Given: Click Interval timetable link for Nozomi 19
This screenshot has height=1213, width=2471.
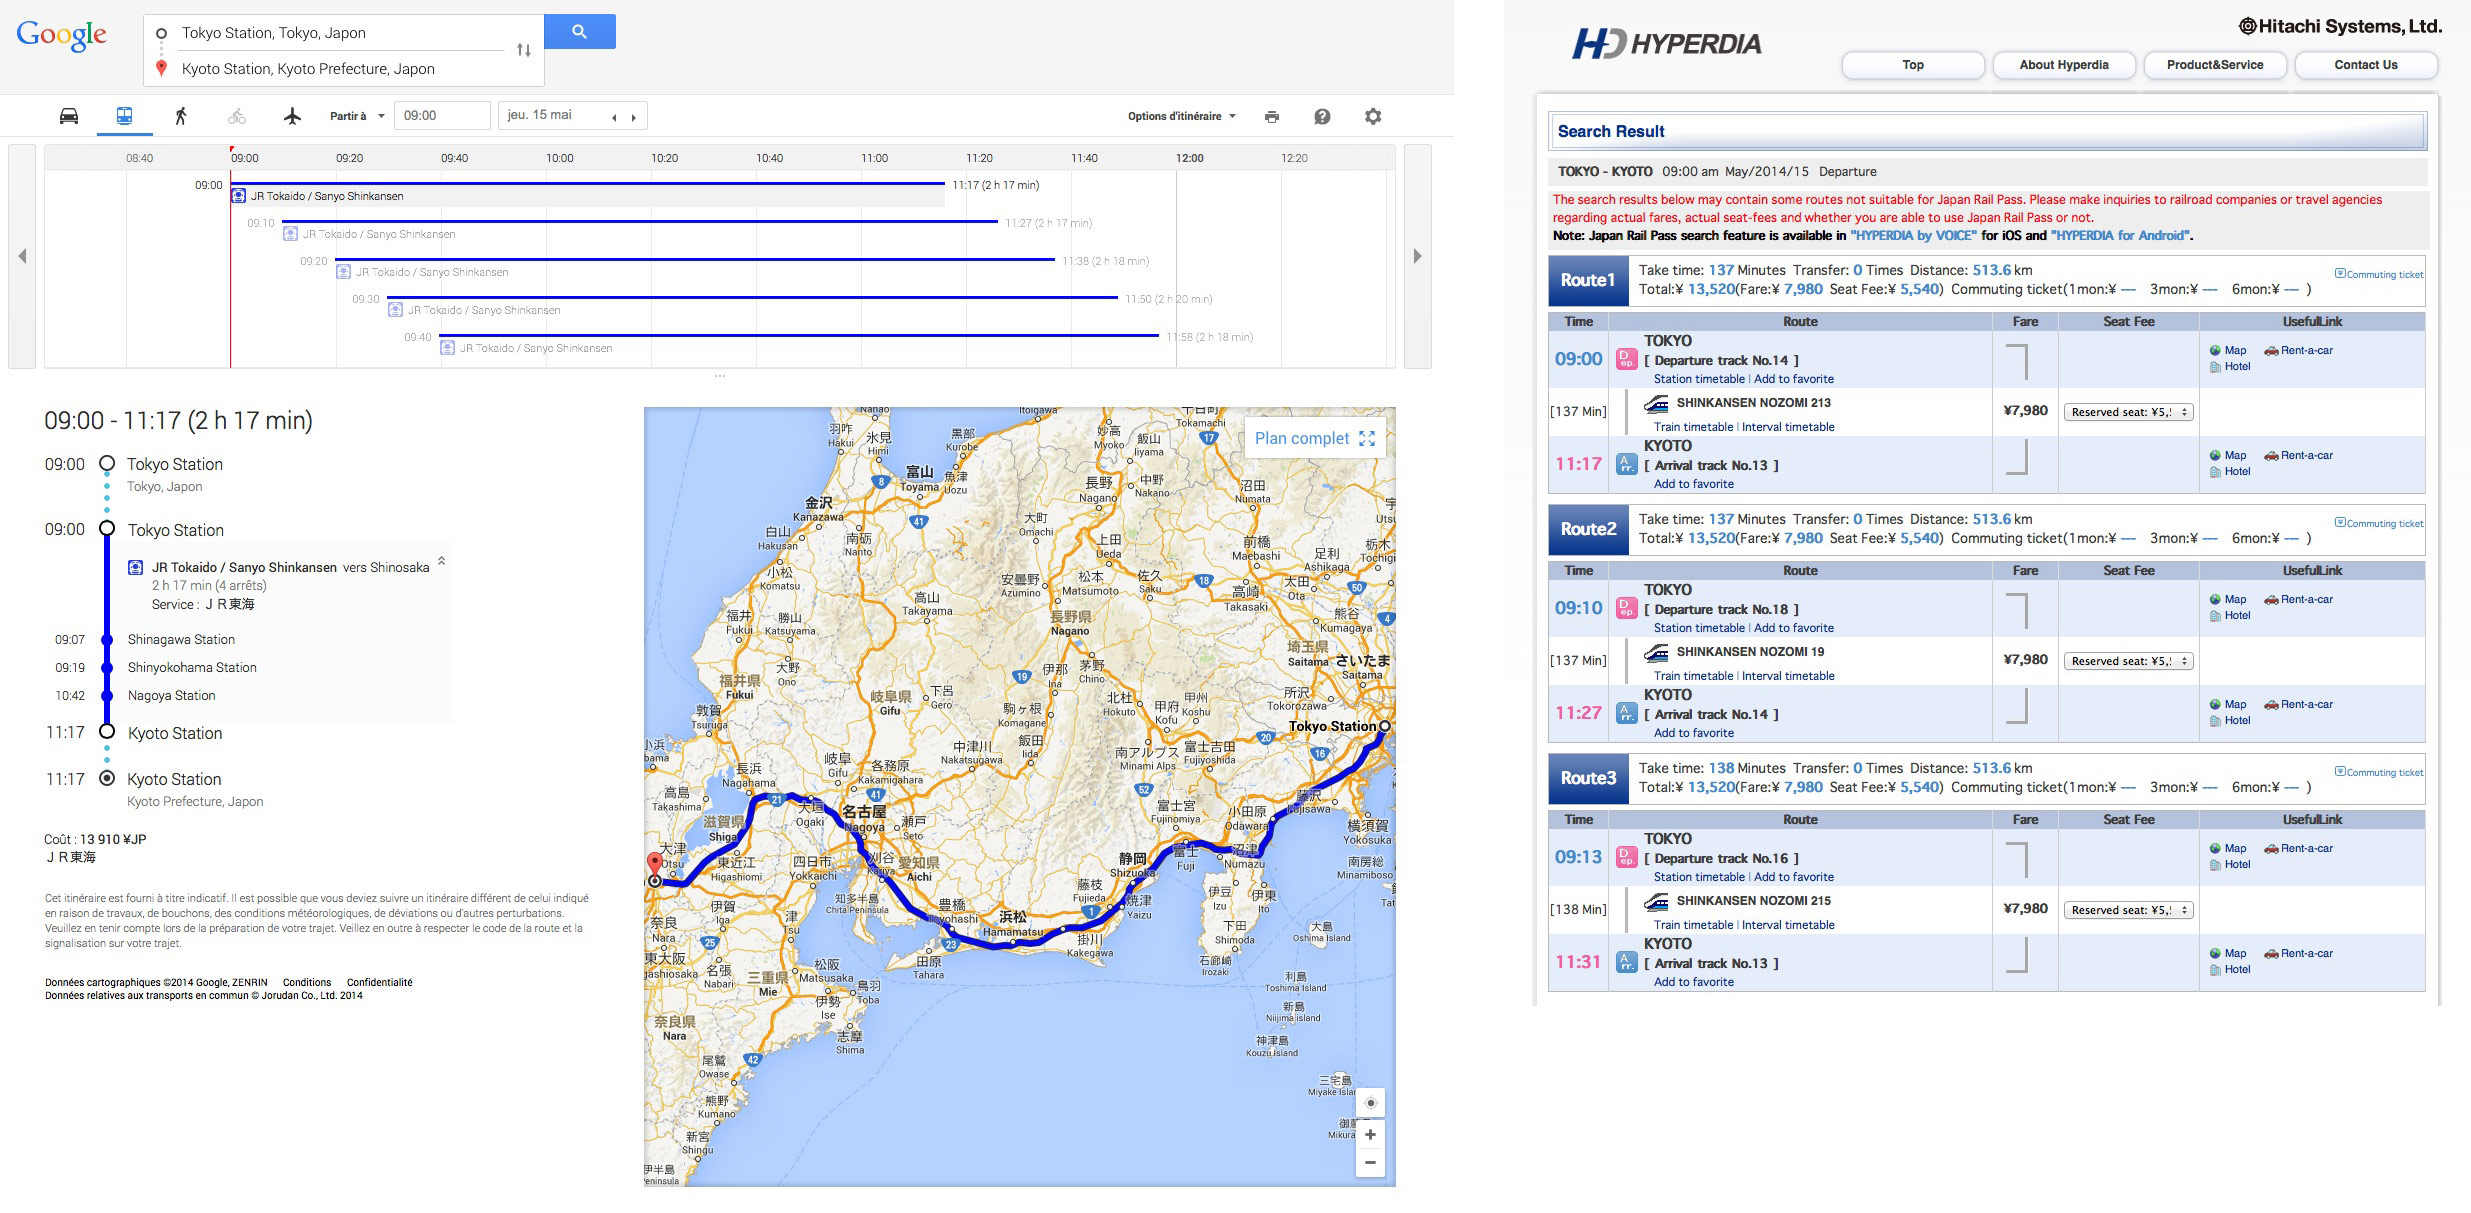Looking at the screenshot, I should (1788, 676).
